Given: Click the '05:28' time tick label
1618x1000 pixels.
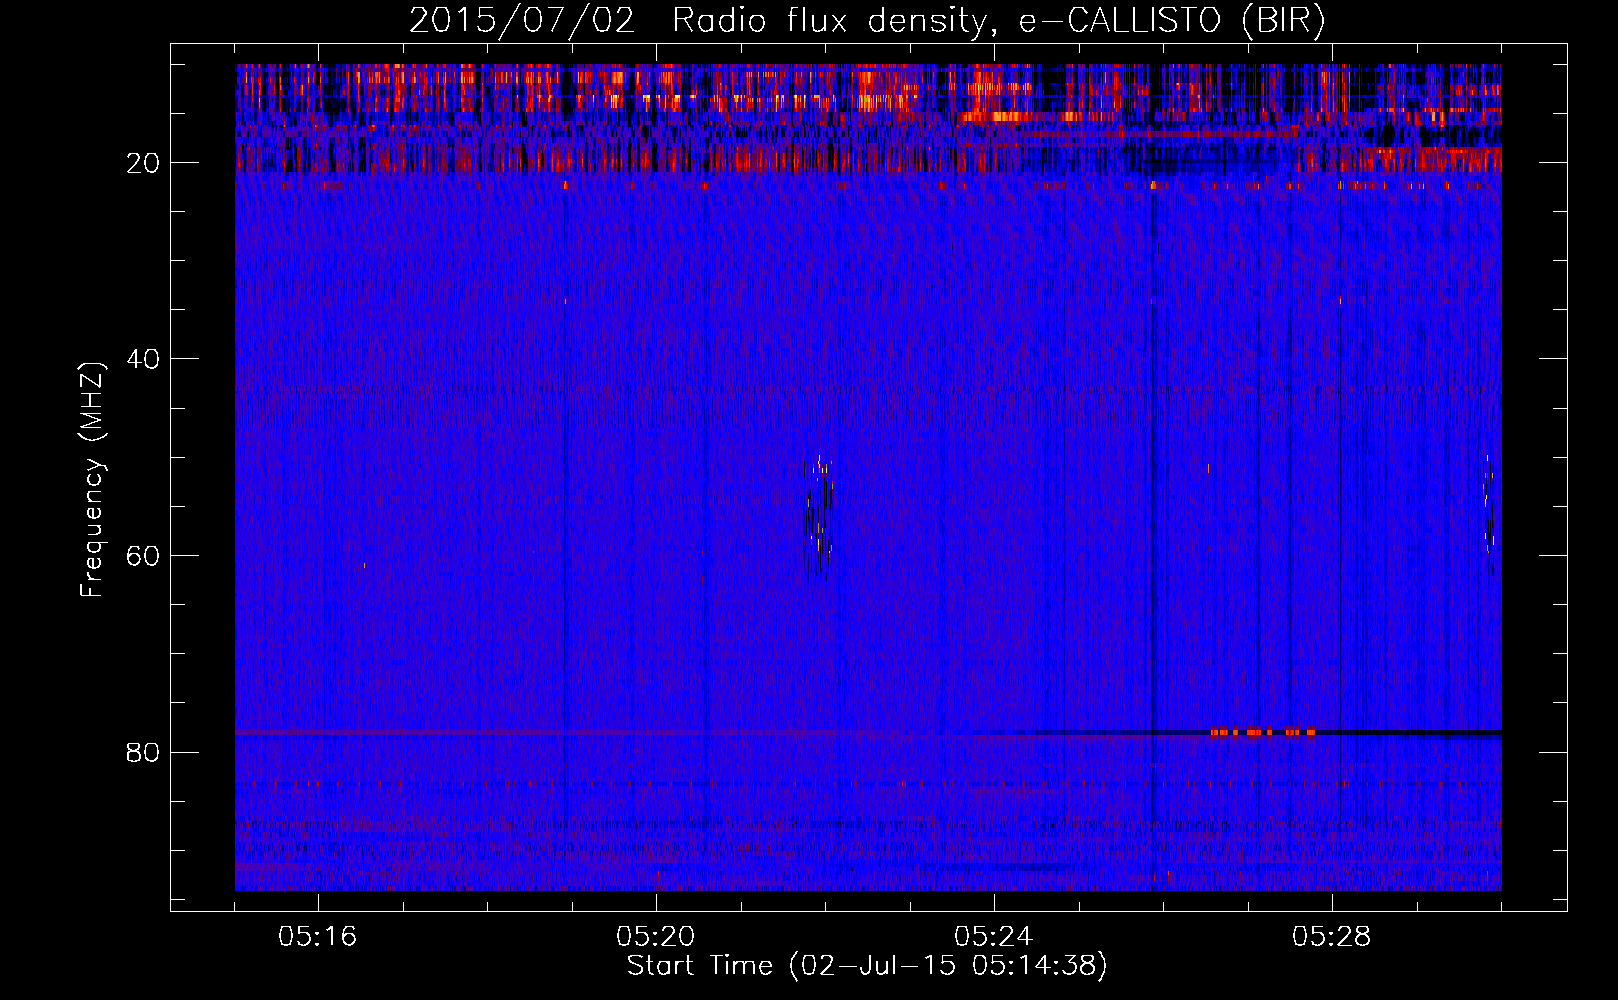Looking at the screenshot, I should pos(1332,937).
